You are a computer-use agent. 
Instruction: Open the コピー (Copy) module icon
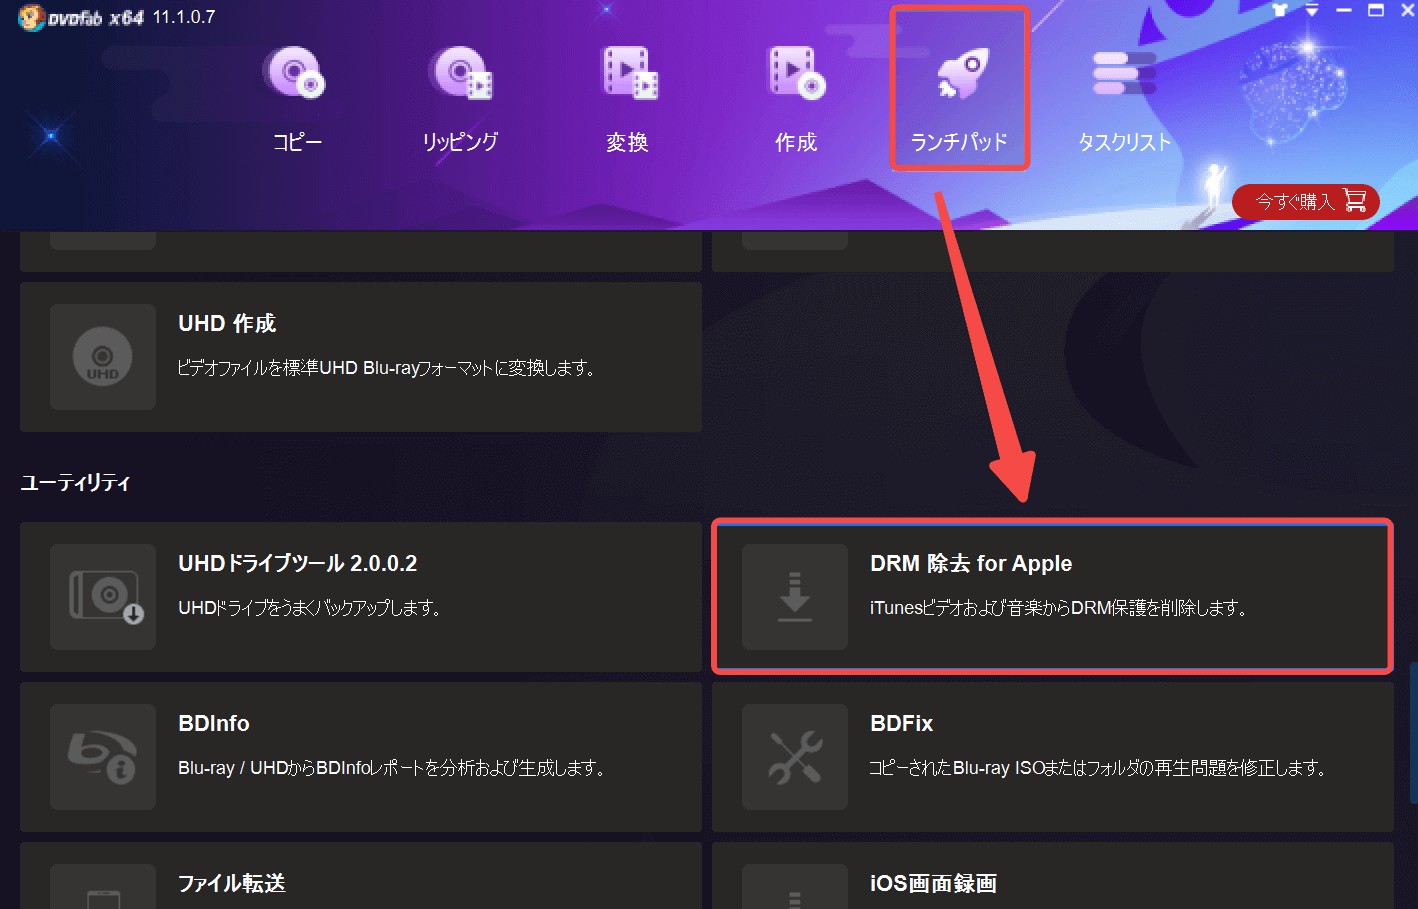click(x=295, y=74)
